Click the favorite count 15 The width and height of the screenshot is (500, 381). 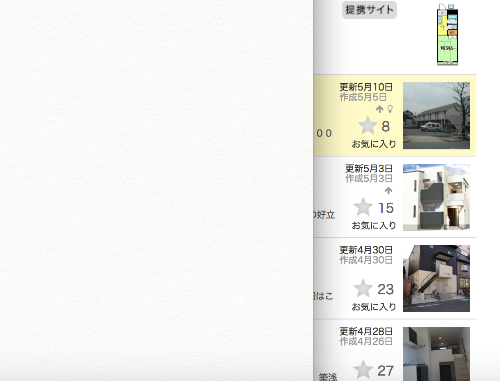[x=386, y=208]
